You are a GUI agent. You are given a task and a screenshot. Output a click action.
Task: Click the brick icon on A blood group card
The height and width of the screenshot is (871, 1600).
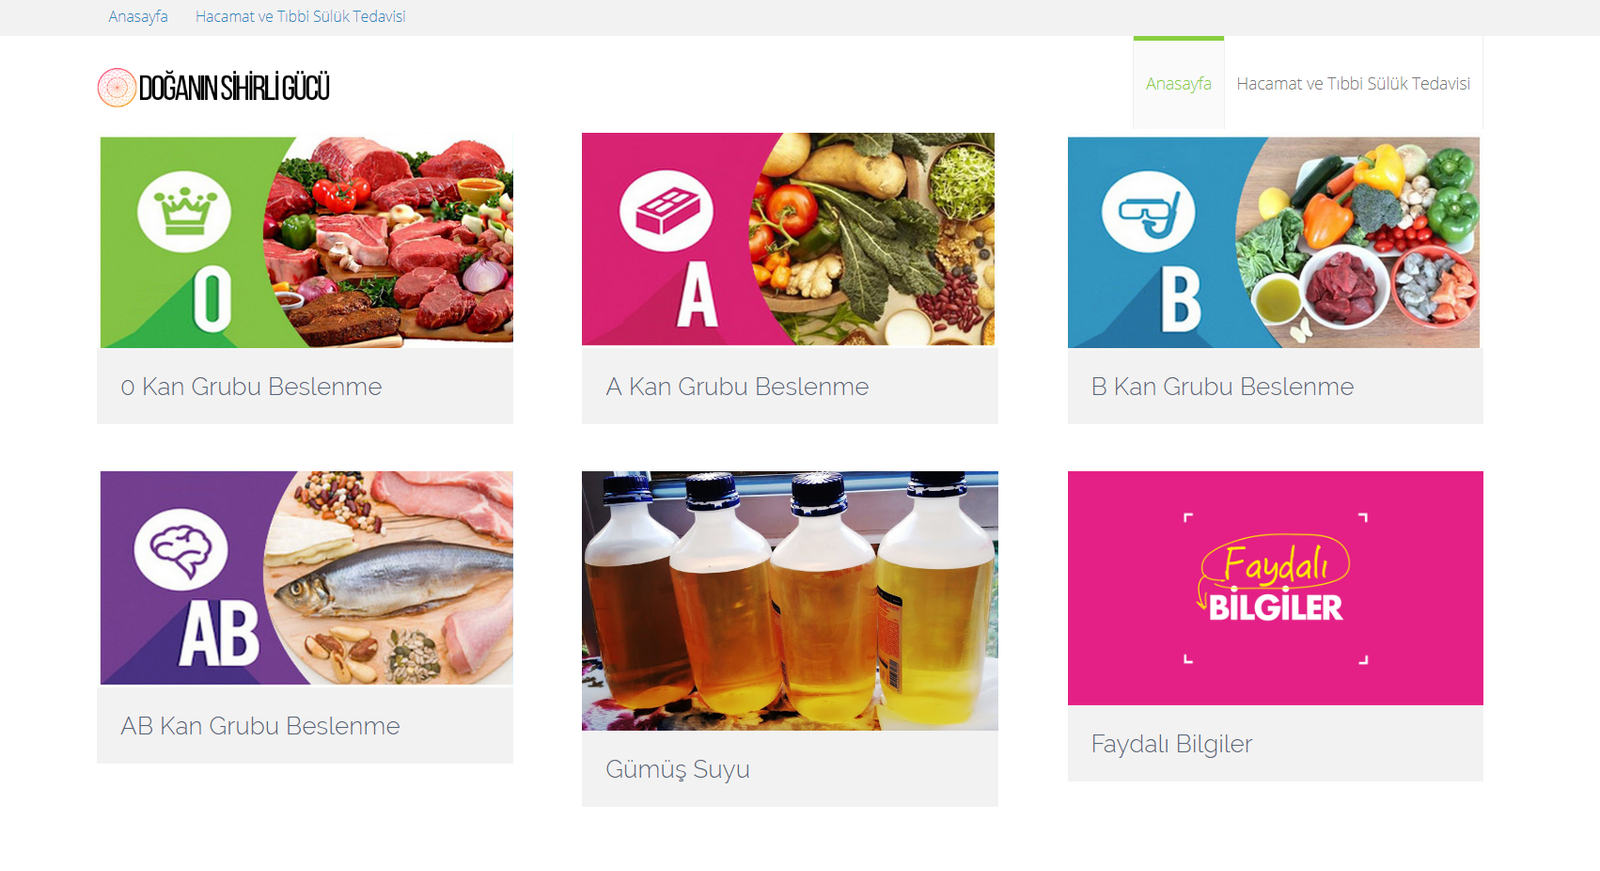tap(666, 210)
